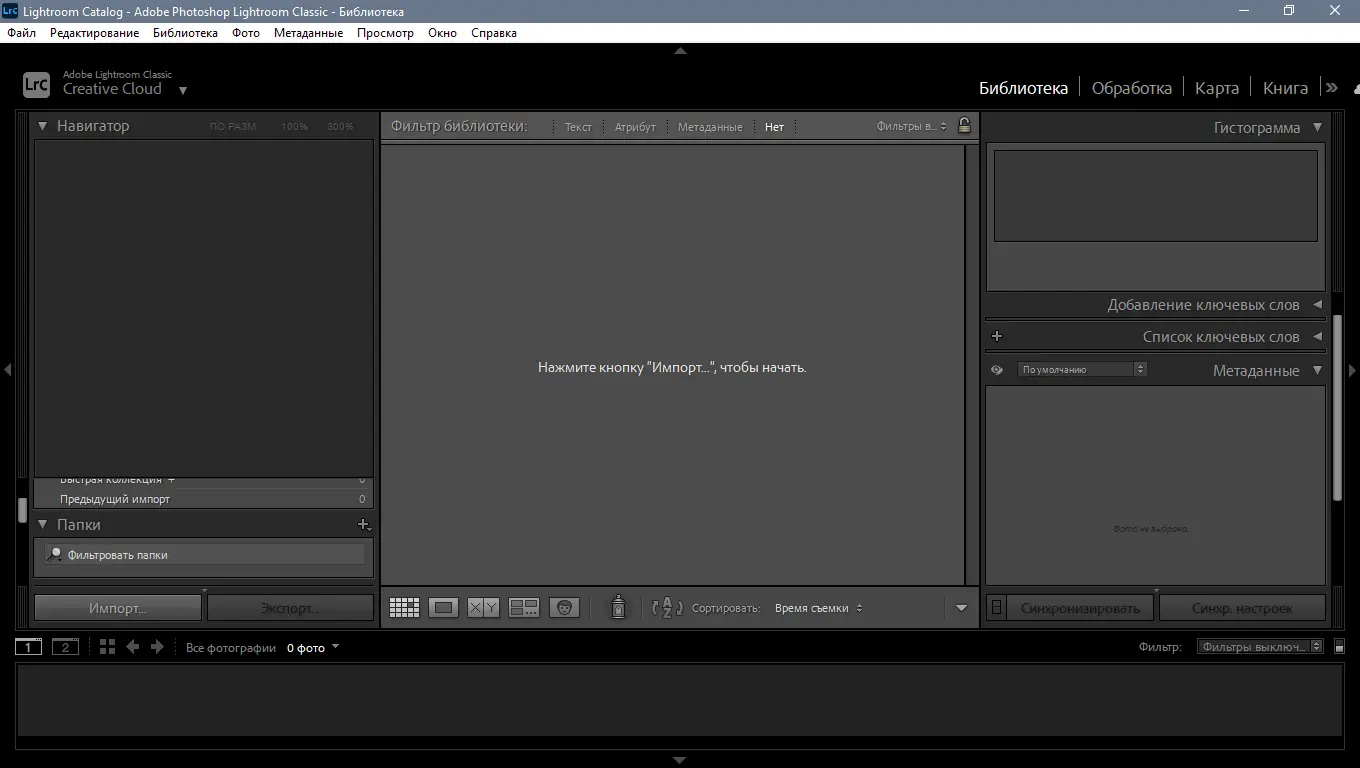Select the Текст library filter

[578, 127]
